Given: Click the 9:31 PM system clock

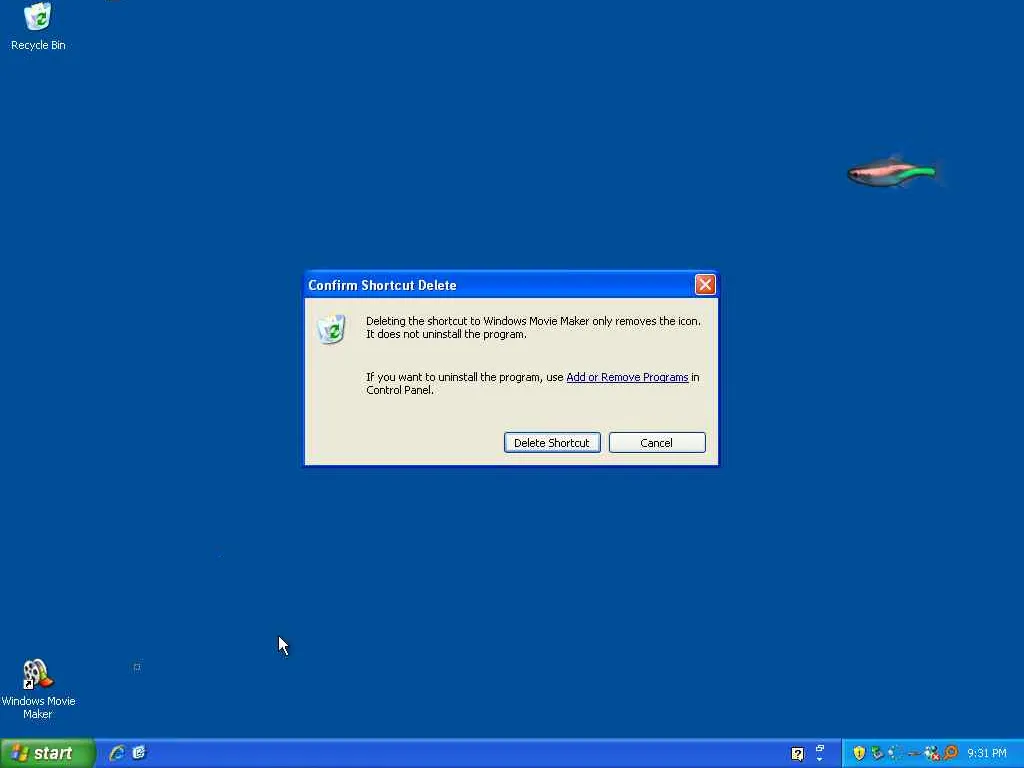Looking at the screenshot, I should [987, 753].
